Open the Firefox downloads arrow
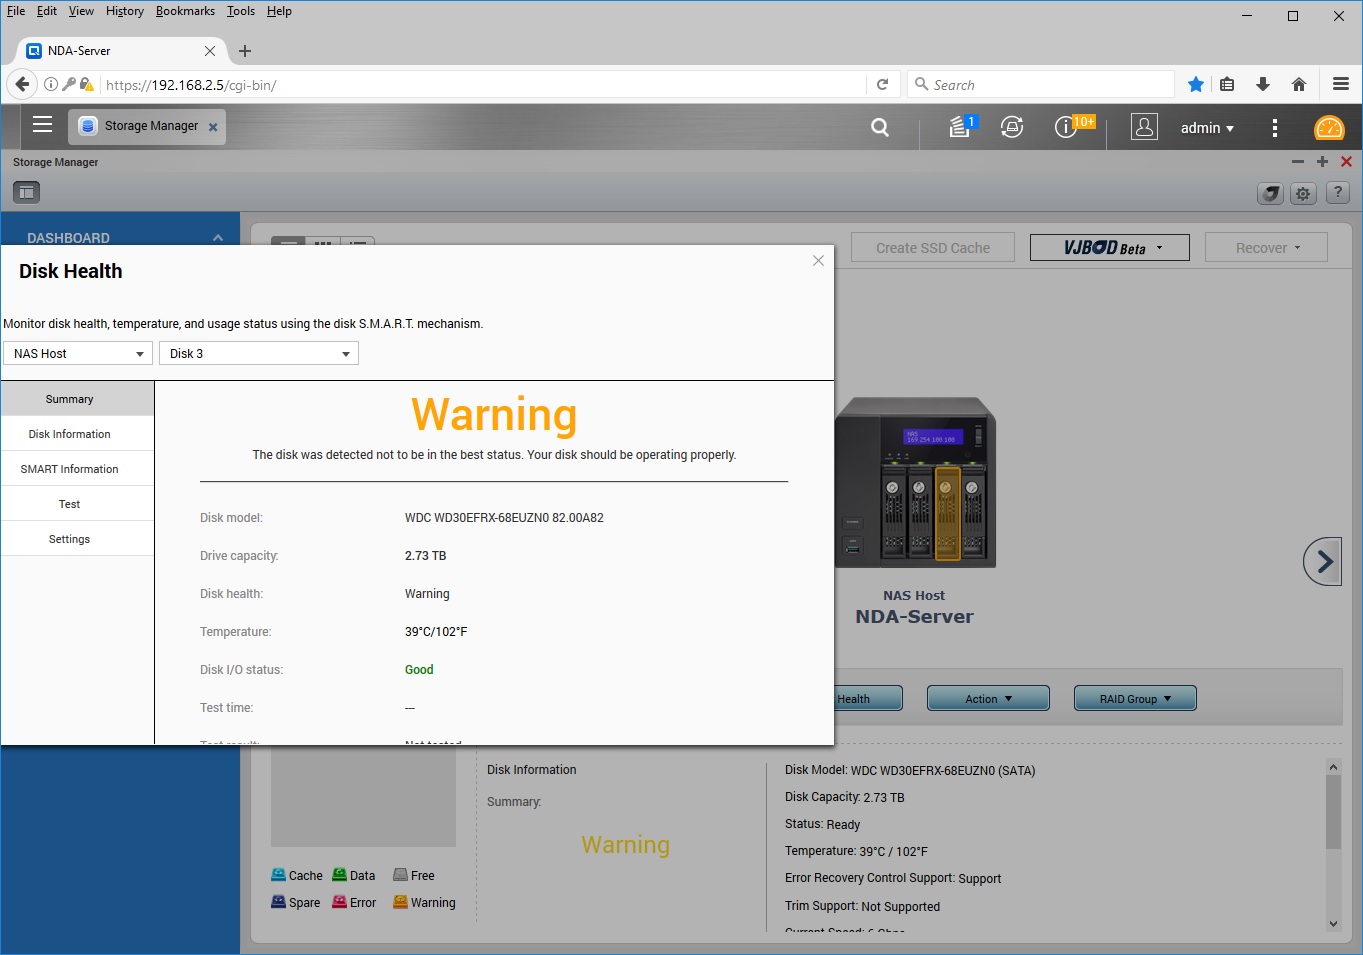The width and height of the screenshot is (1363, 955). pos(1263,85)
